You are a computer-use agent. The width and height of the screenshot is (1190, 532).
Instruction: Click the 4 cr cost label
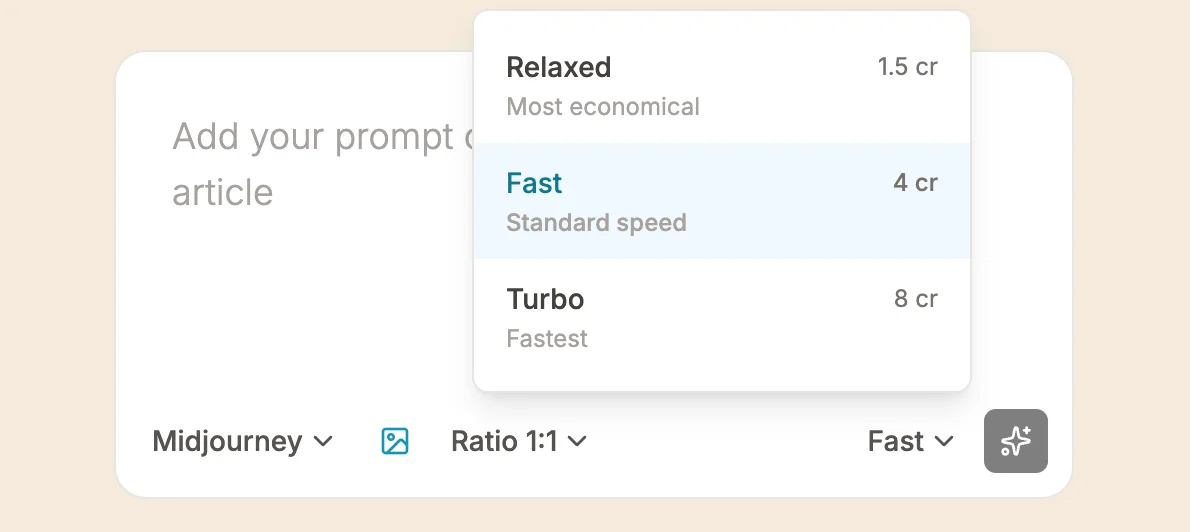[915, 183]
